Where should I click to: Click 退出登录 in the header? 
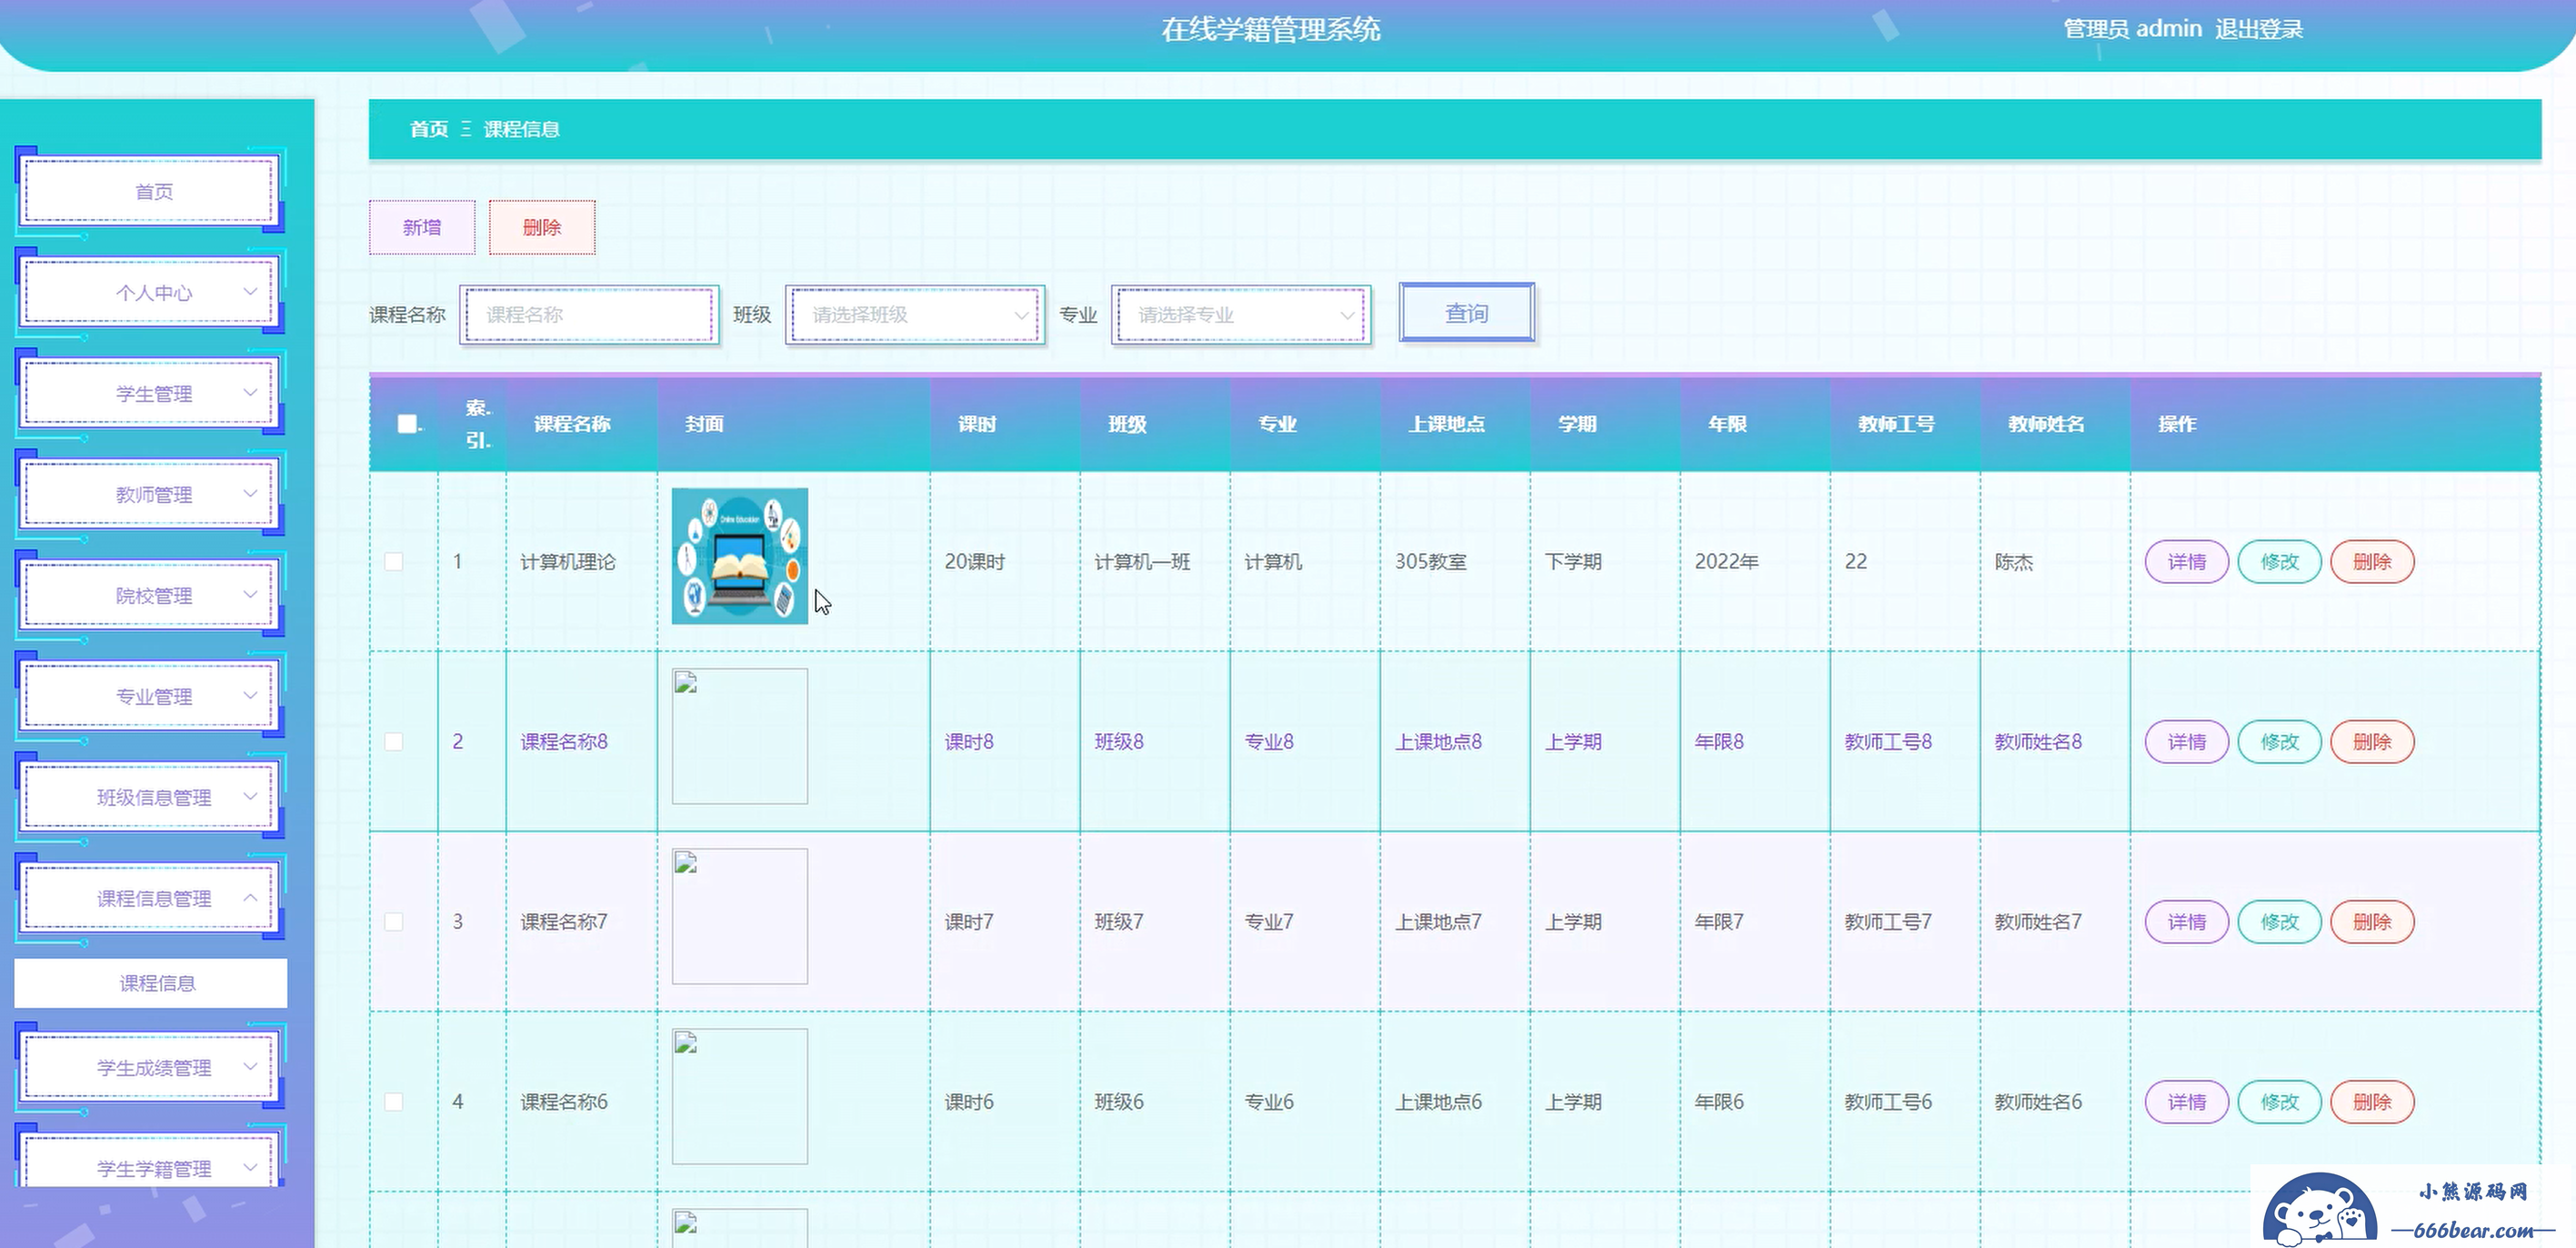(x=2259, y=29)
